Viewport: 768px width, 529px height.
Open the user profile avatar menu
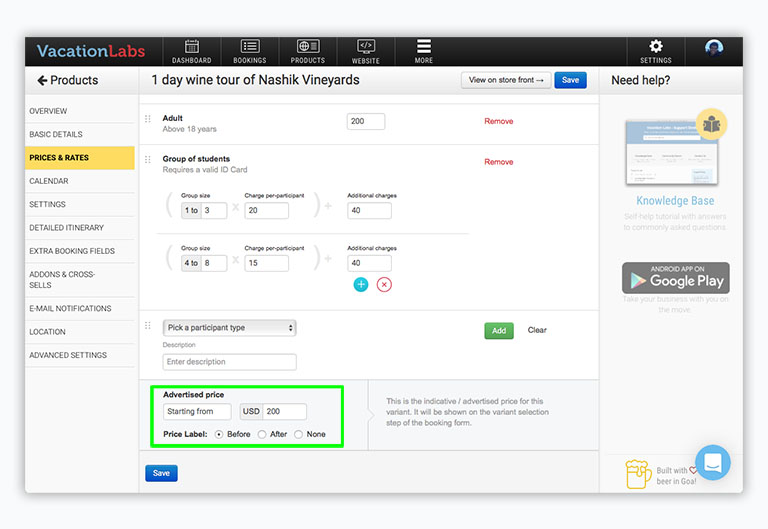(714, 48)
